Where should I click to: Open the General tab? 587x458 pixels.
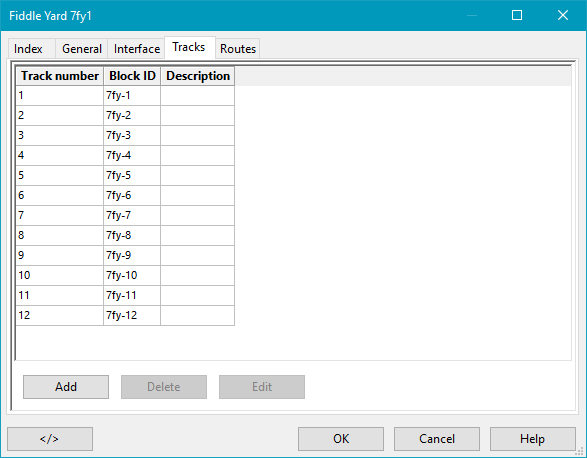click(x=82, y=49)
